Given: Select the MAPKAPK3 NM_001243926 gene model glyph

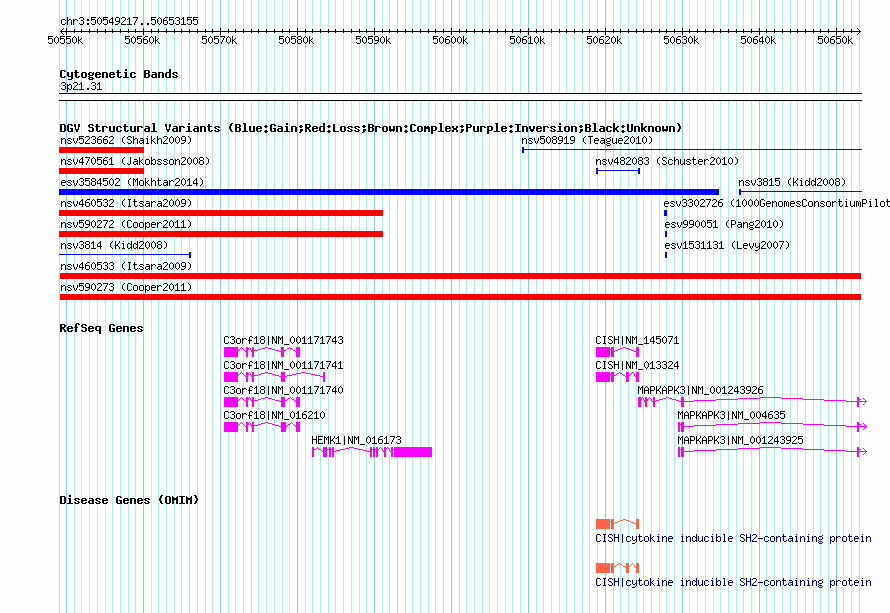Looking at the screenshot, I should tap(753, 402).
